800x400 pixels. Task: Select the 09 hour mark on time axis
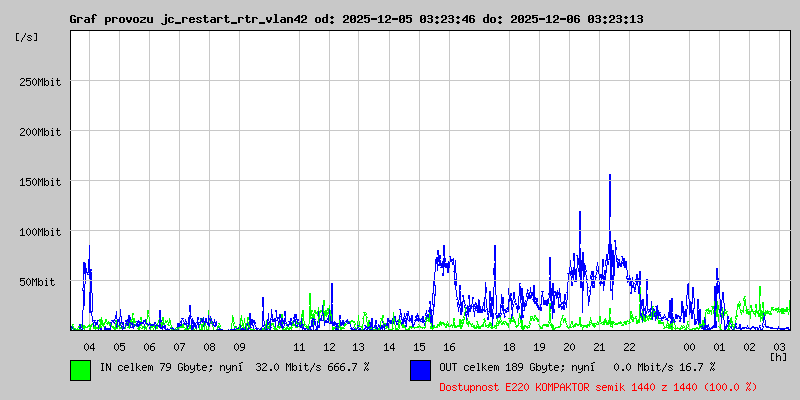tap(239, 347)
